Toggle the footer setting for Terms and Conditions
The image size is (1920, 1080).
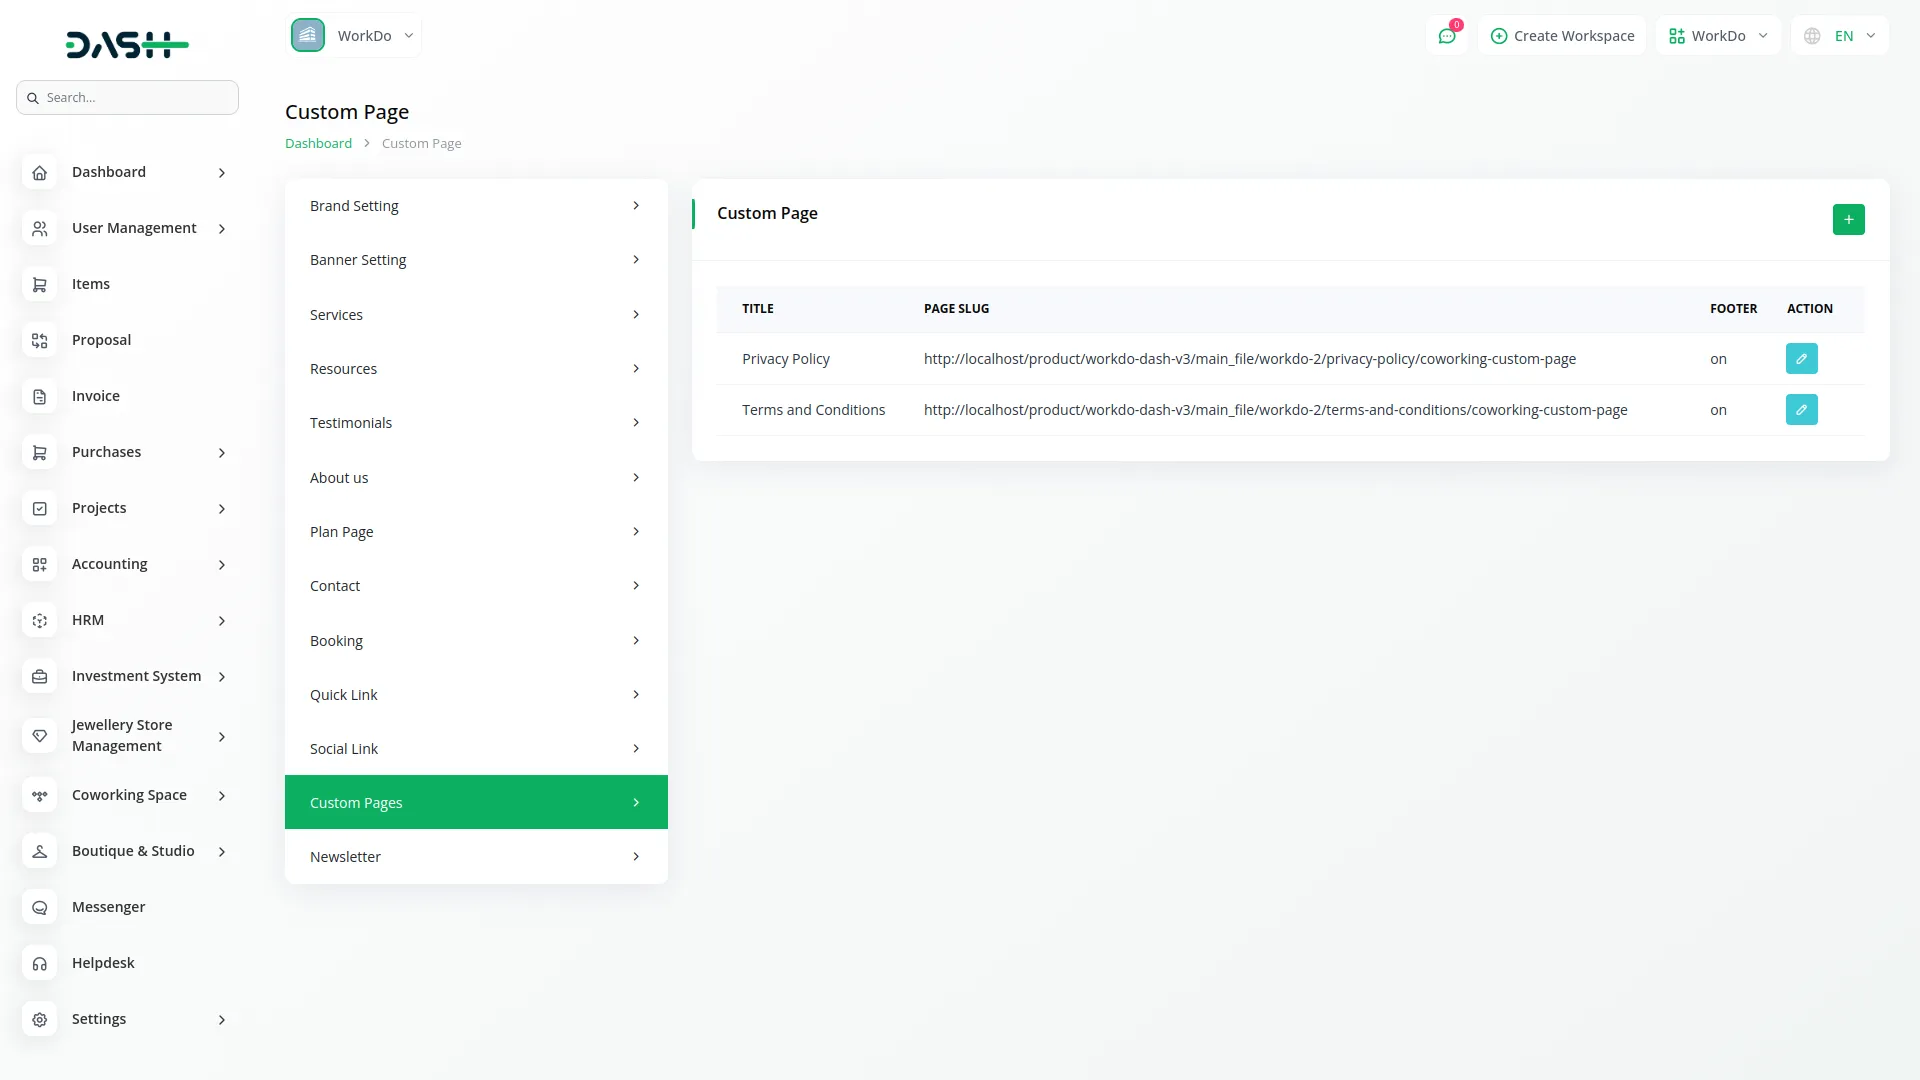point(1719,409)
